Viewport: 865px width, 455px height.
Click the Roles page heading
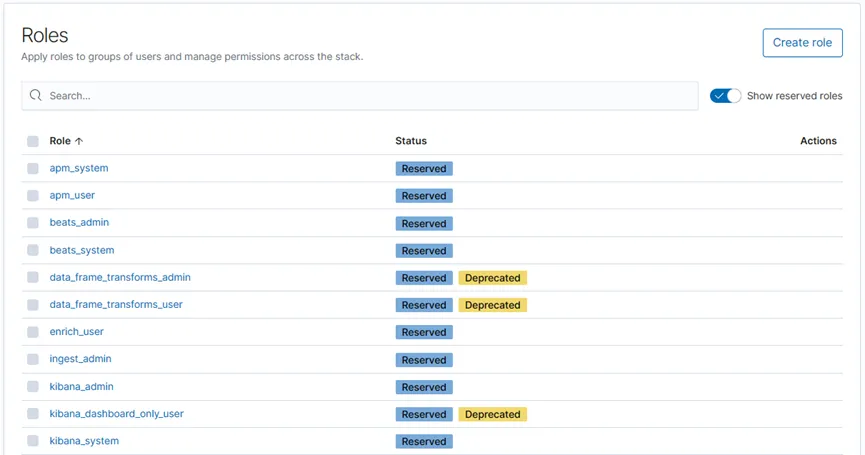point(45,35)
